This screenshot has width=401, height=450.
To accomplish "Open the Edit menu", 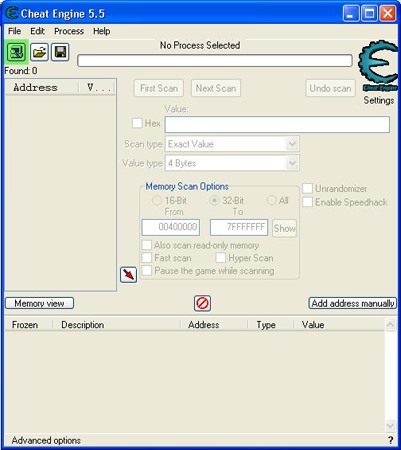I will click(x=37, y=31).
